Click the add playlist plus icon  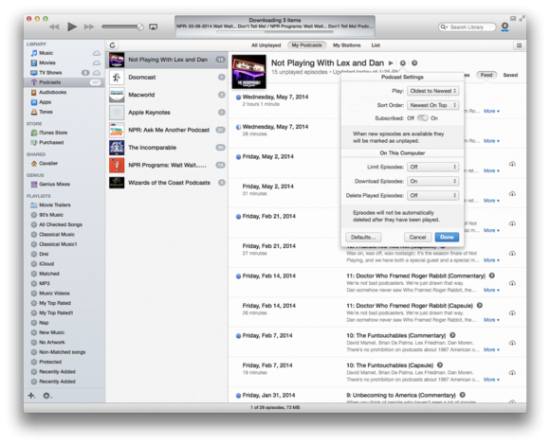tap(32, 396)
